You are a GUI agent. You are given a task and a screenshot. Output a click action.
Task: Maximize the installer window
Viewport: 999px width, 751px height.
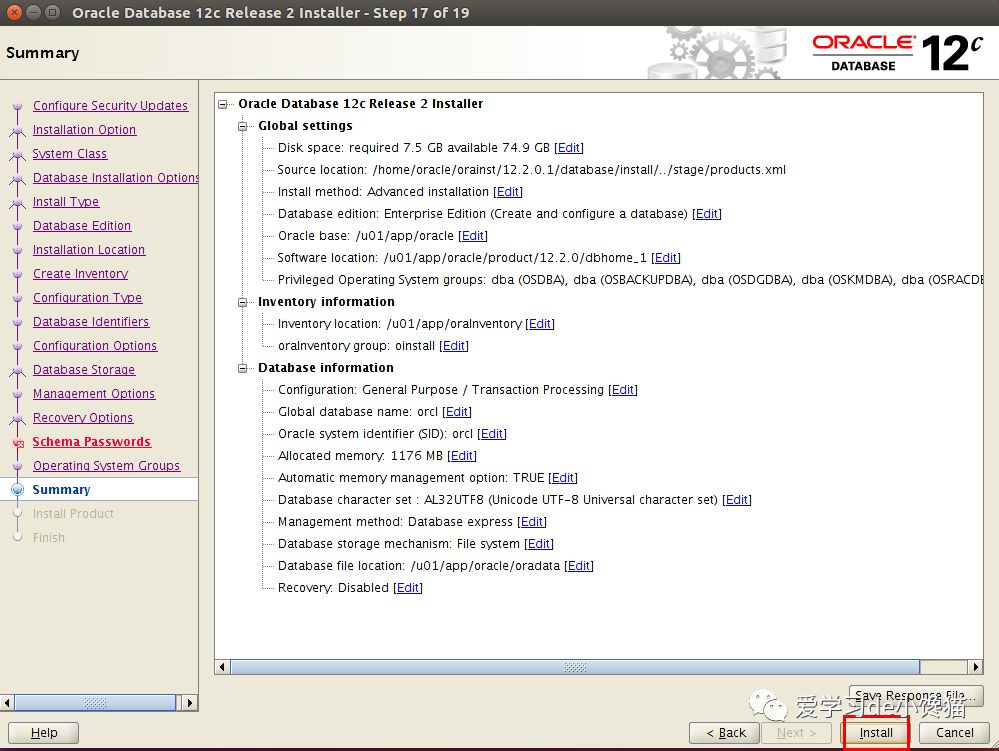tap(53, 12)
